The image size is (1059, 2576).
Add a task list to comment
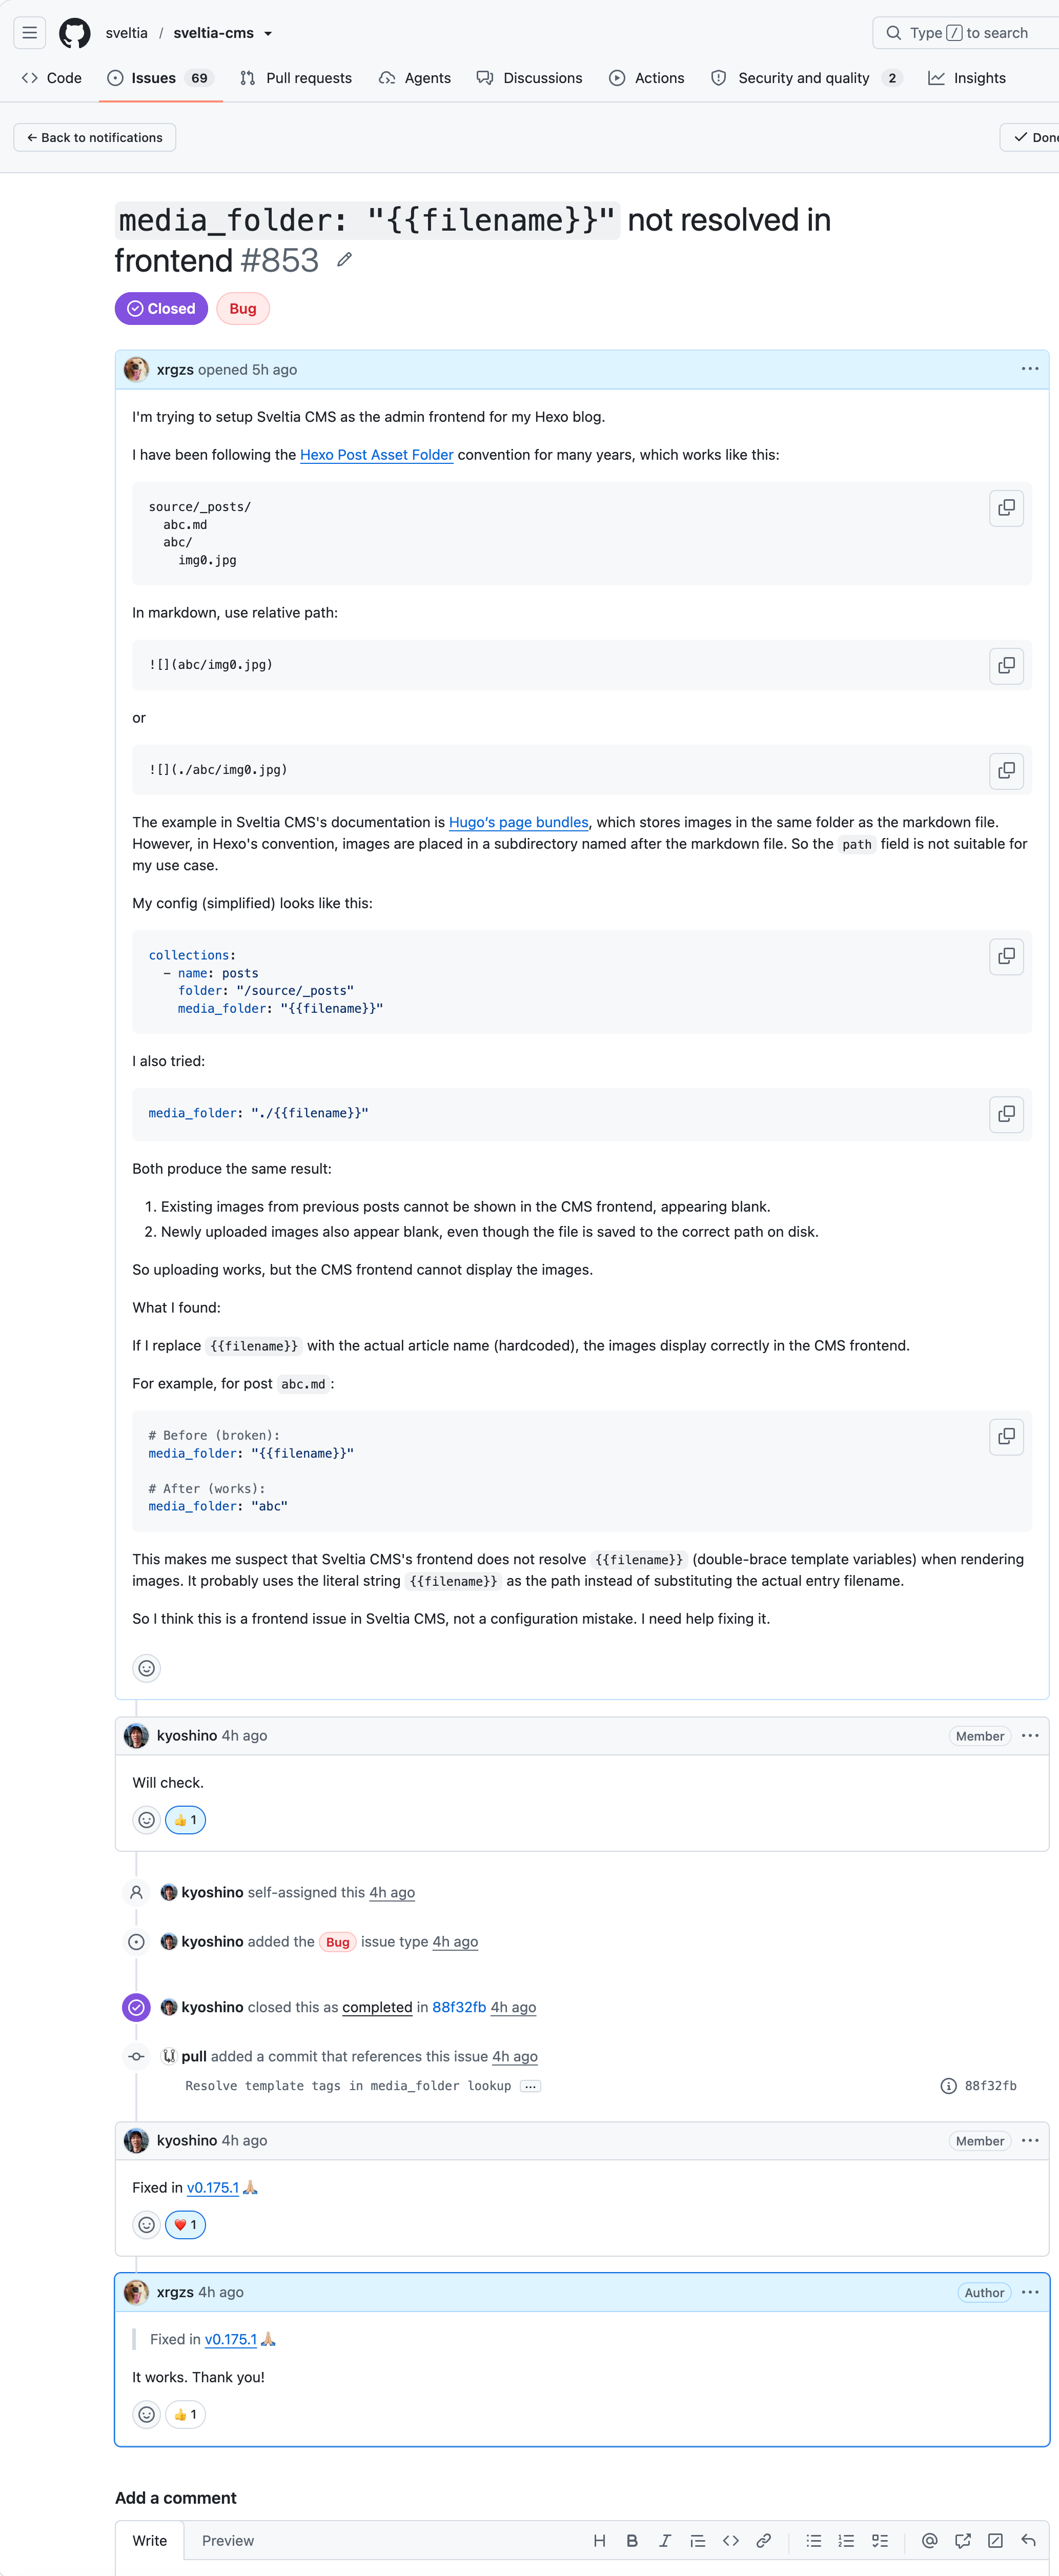[x=880, y=2540]
